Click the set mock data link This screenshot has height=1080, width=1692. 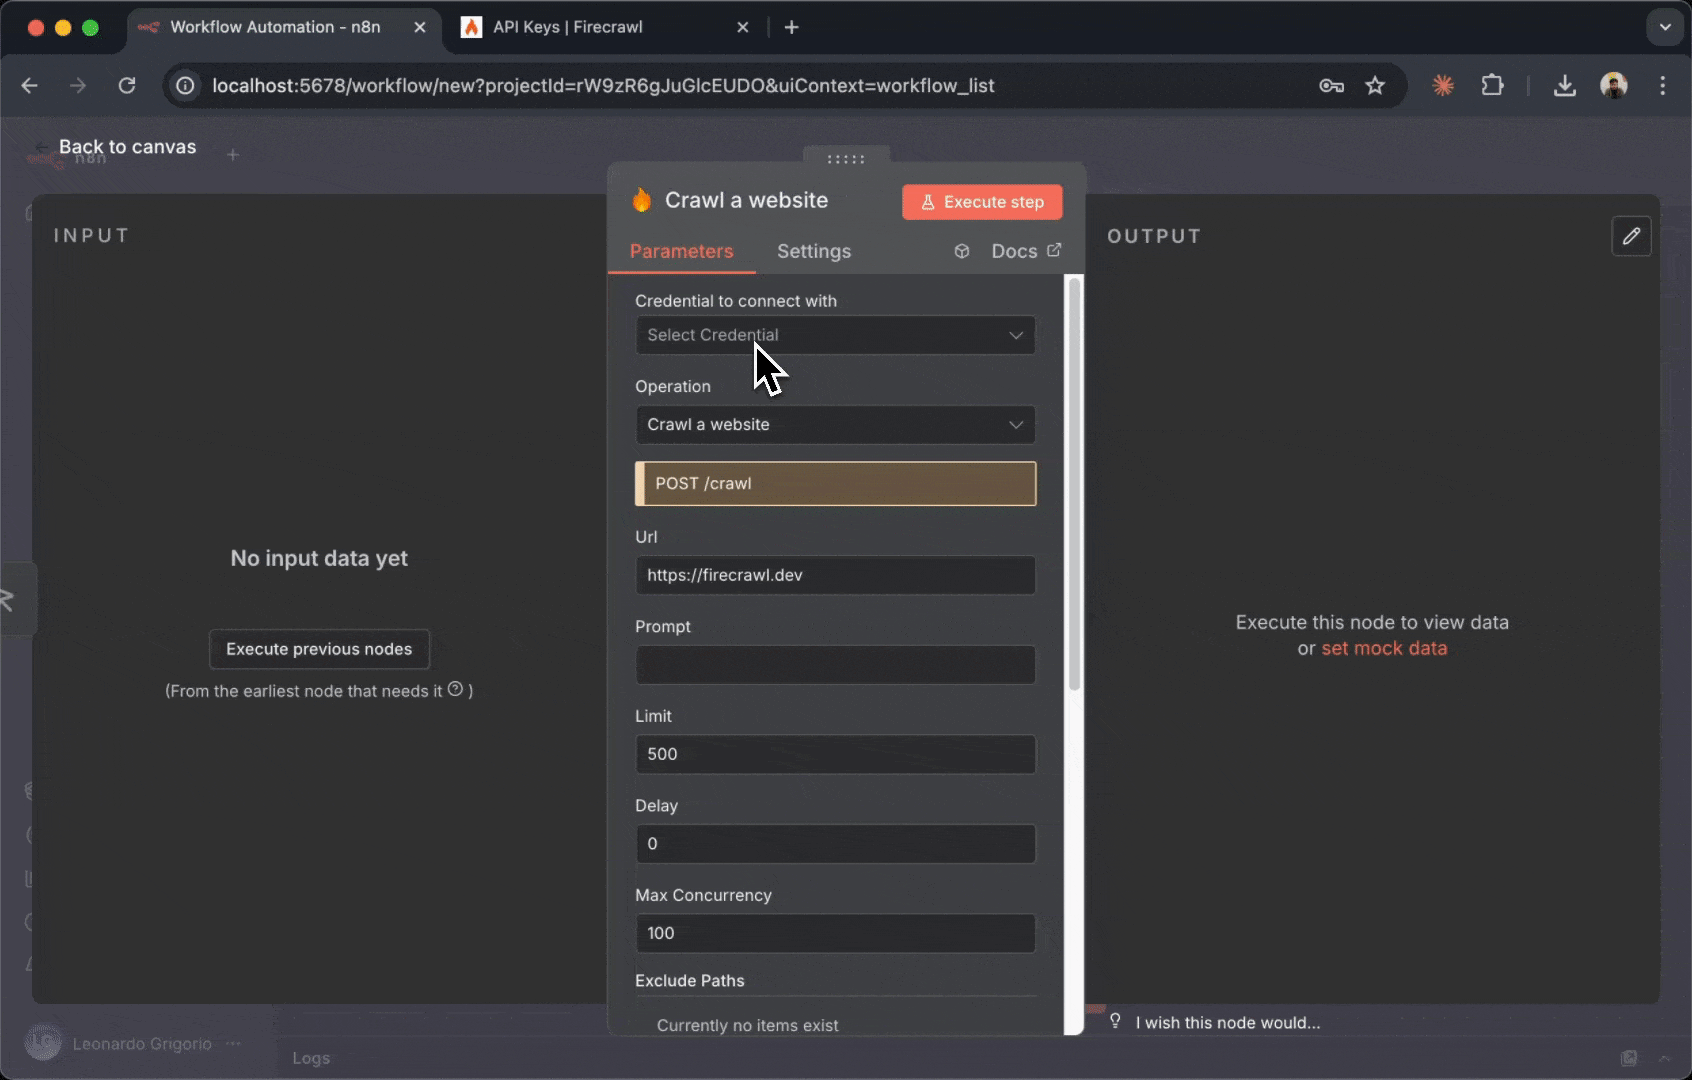[x=1385, y=648]
